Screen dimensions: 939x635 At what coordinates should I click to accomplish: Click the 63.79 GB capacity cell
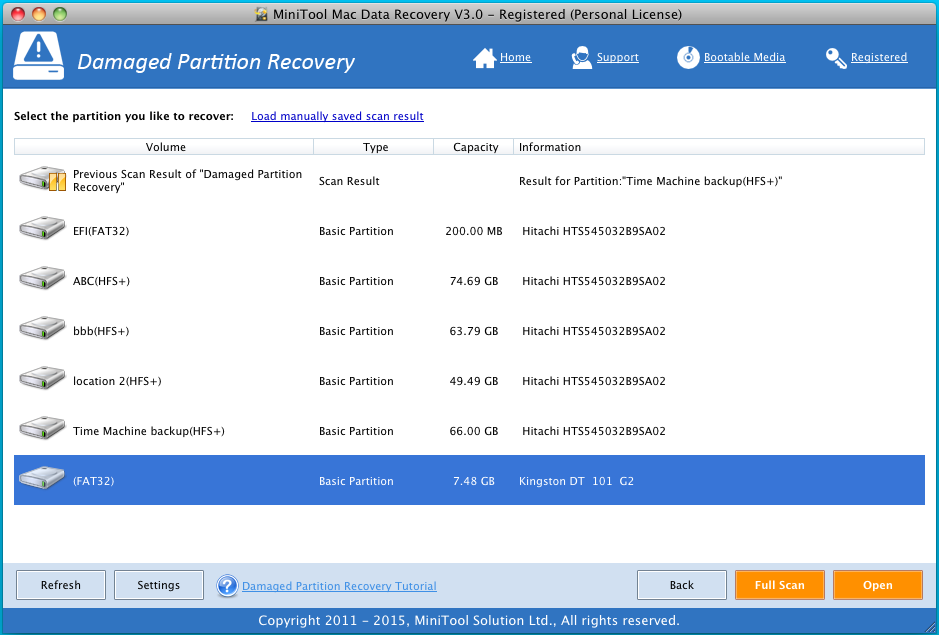coord(474,331)
